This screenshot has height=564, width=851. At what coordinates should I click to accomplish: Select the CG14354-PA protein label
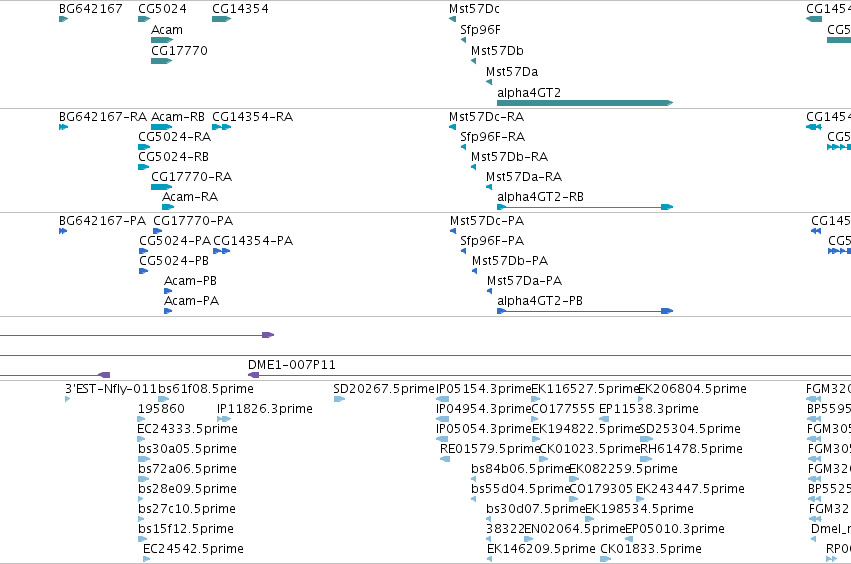[253, 241]
